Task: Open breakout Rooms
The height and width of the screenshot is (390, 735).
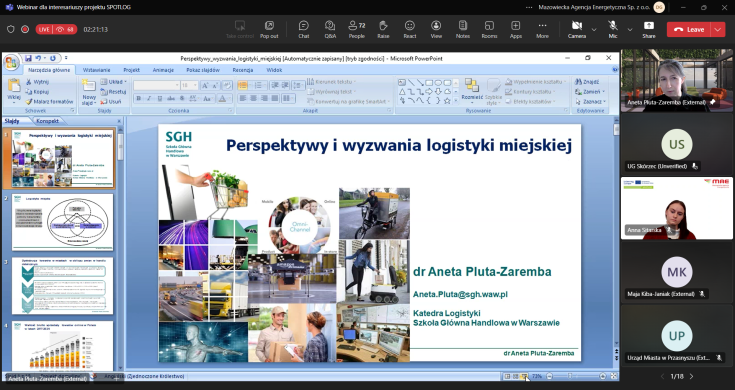Action: tap(489, 29)
